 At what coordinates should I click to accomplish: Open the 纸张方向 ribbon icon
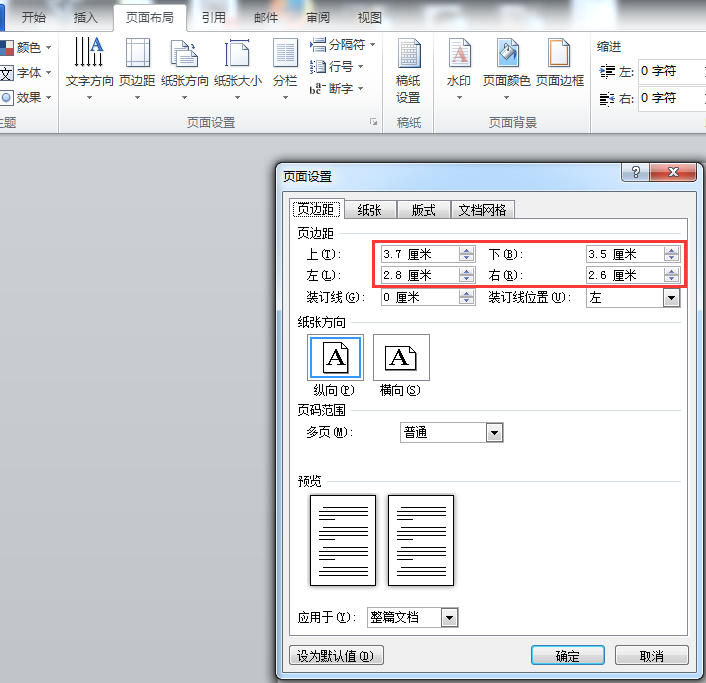185,68
